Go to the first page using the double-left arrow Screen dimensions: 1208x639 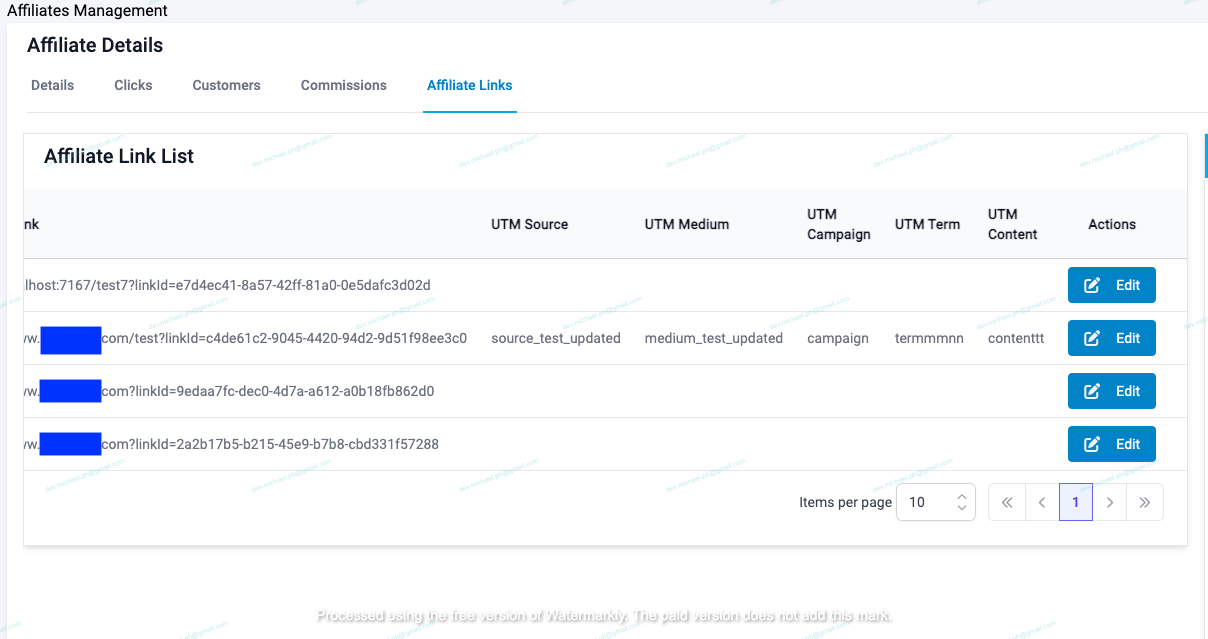[1006, 502]
